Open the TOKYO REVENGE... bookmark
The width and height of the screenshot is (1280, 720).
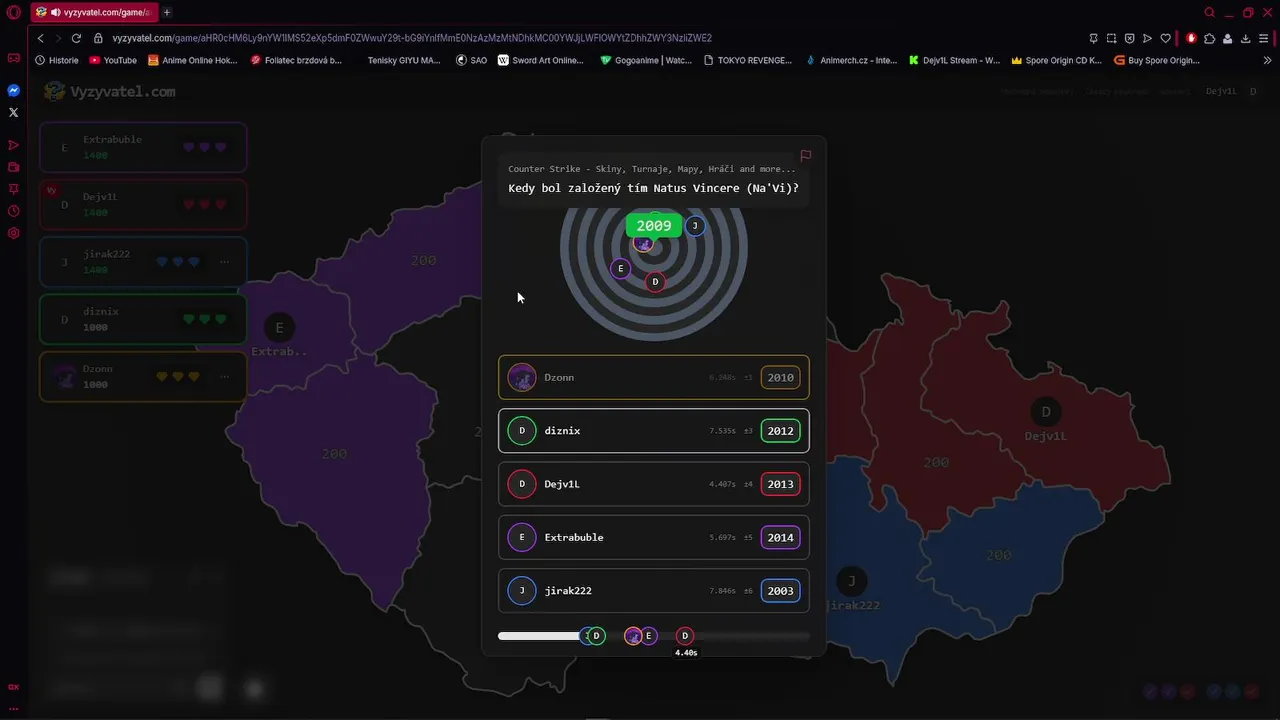(748, 60)
